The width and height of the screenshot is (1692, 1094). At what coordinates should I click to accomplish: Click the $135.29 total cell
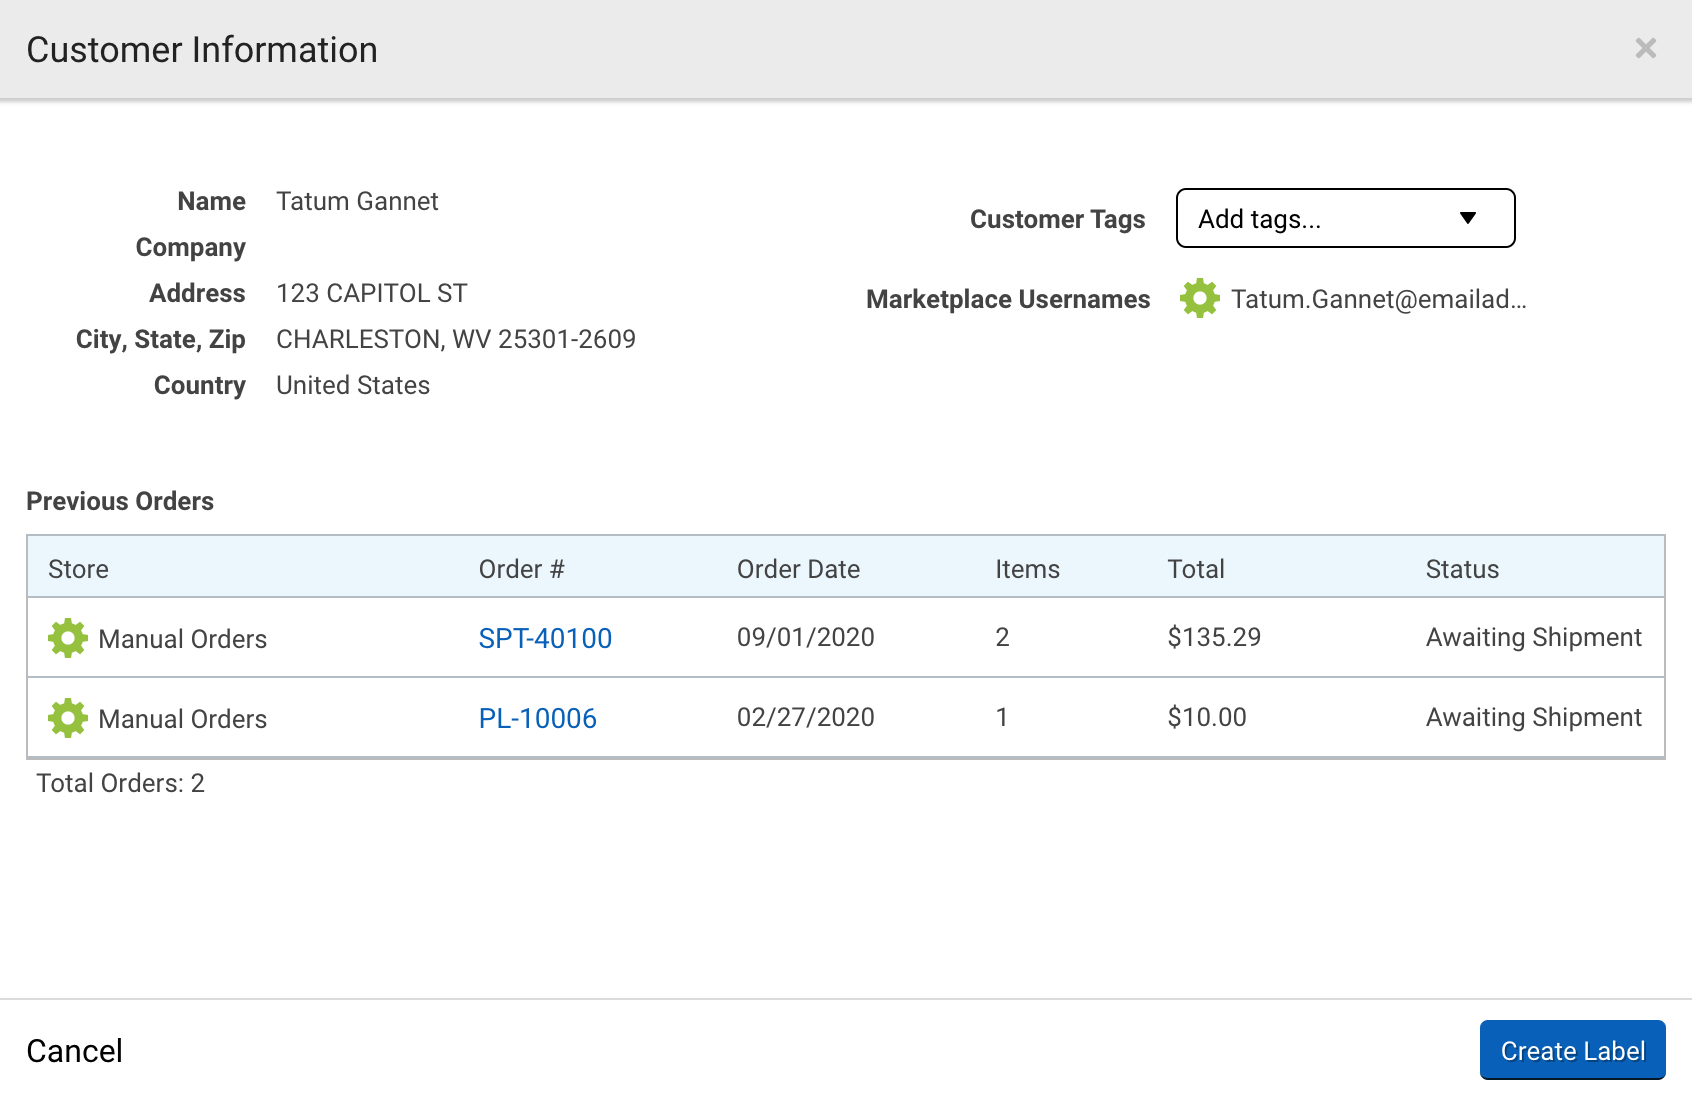[x=1214, y=637]
